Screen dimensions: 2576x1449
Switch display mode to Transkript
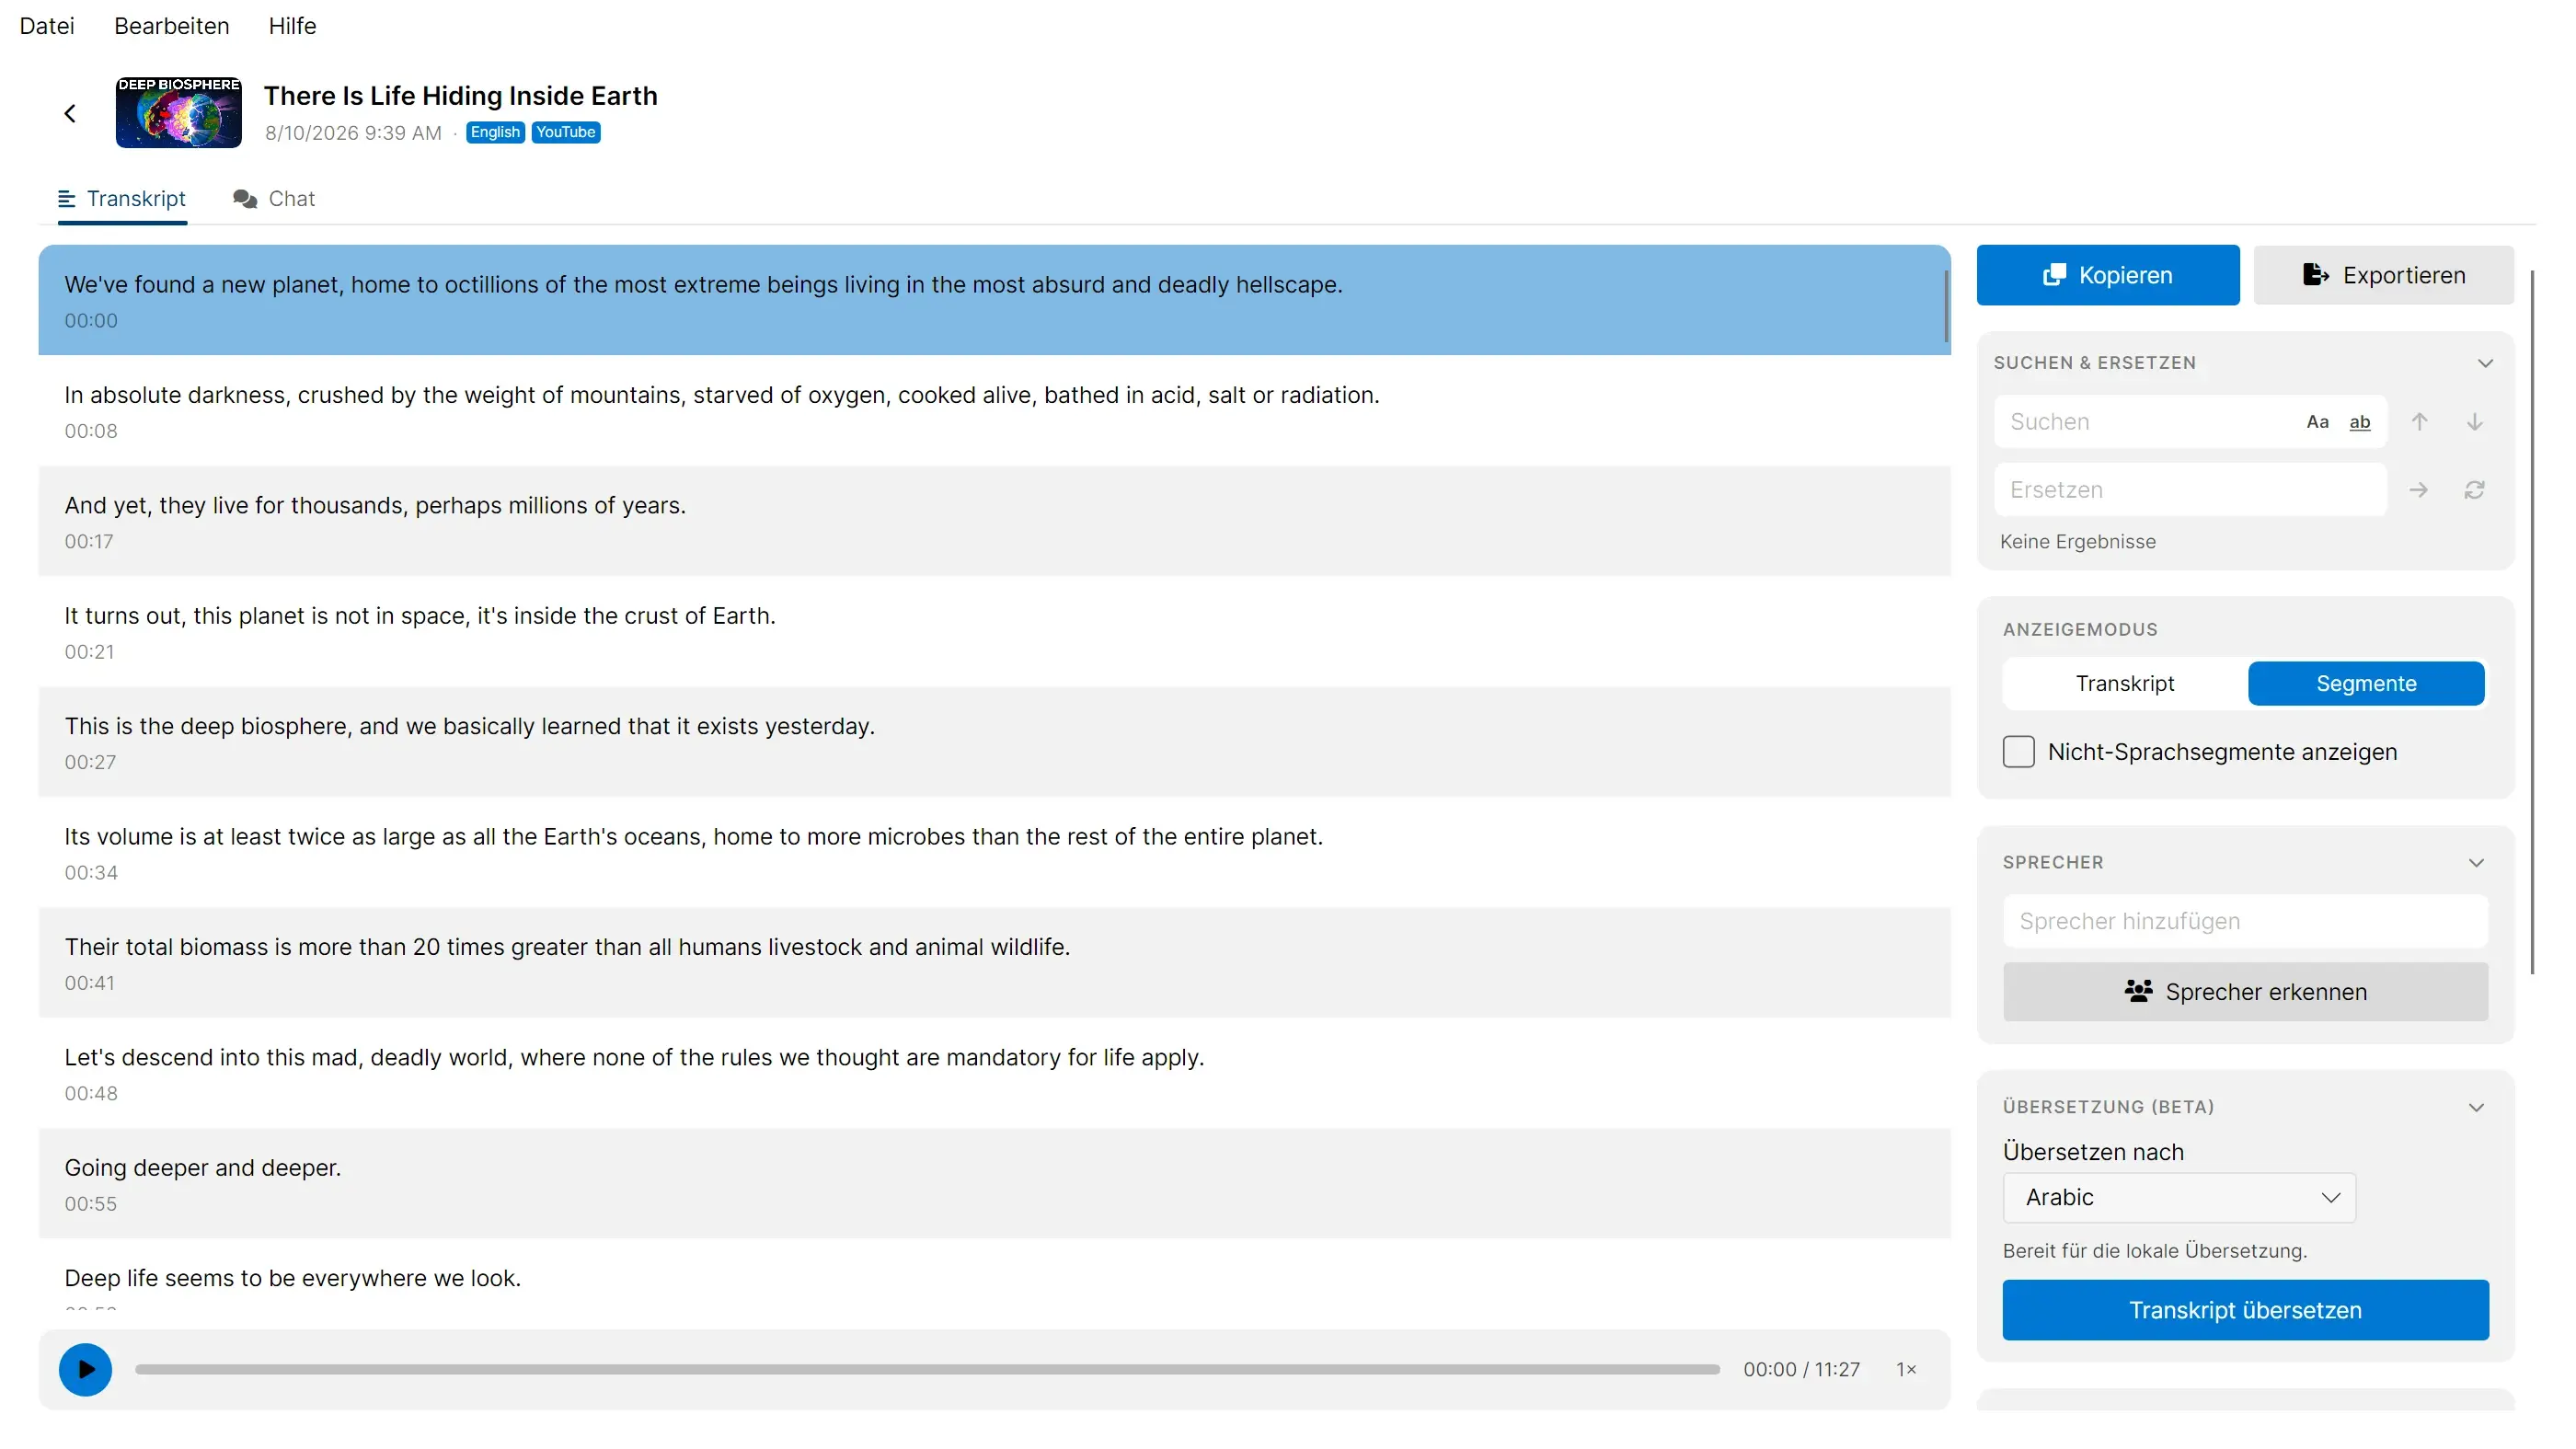pos(2124,683)
